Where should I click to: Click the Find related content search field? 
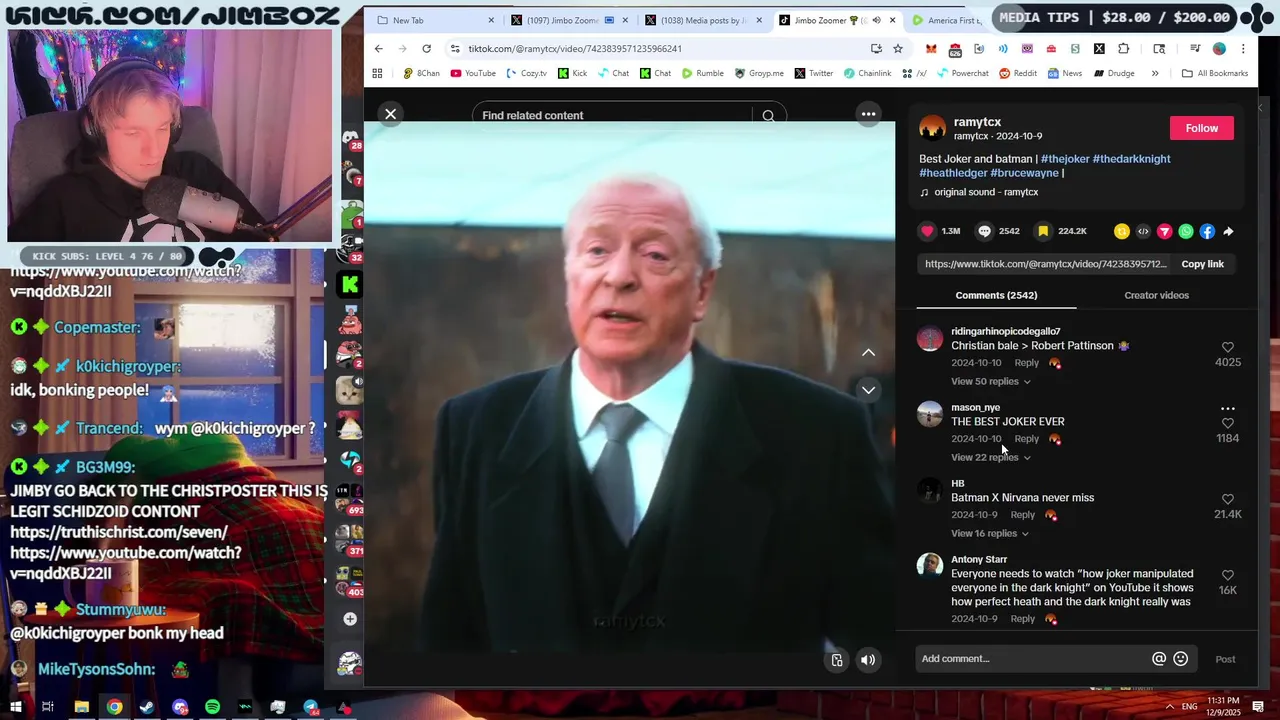(612, 116)
